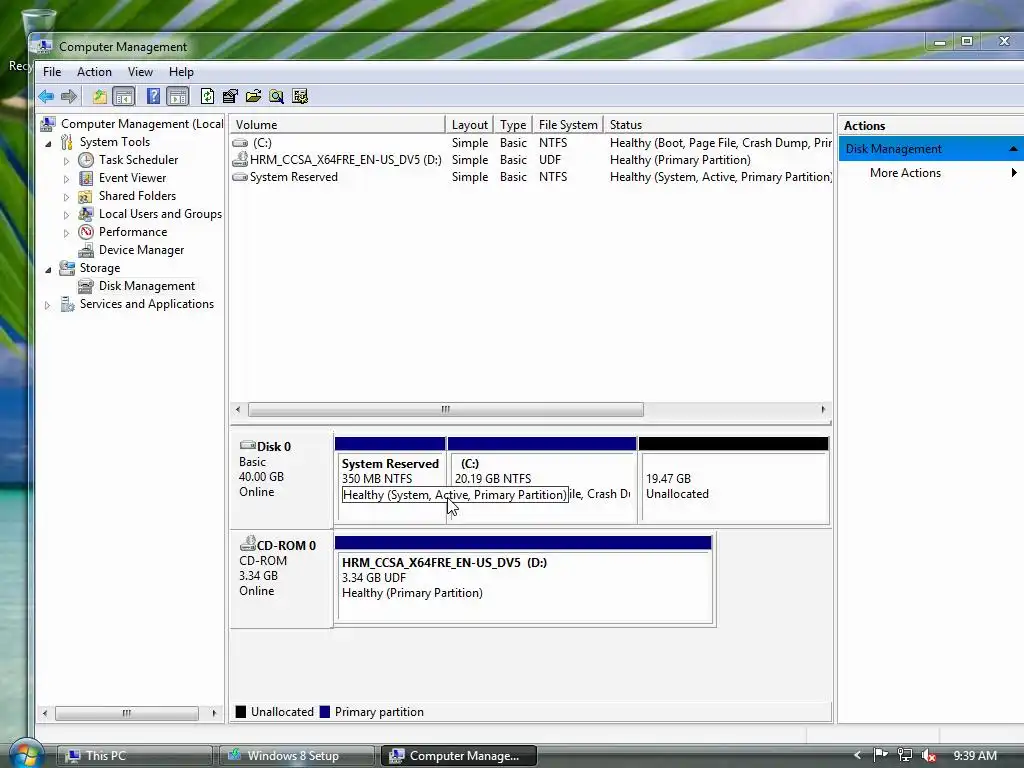Click the last toolbar icon with gear
This screenshot has width=1024, height=768.
pos(300,97)
